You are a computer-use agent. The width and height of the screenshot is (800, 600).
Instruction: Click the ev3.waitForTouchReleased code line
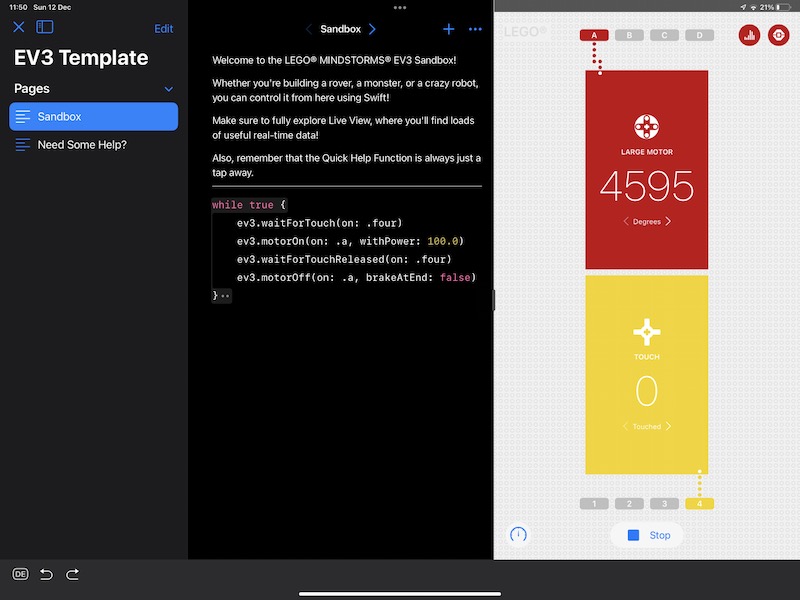coord(344,259)
